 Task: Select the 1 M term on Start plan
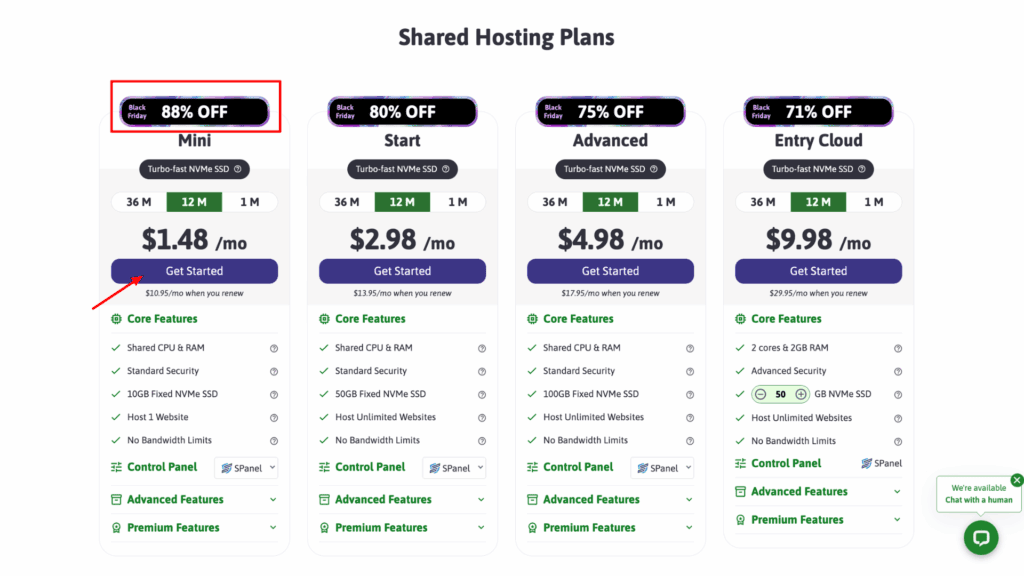(x=460, y=201)
